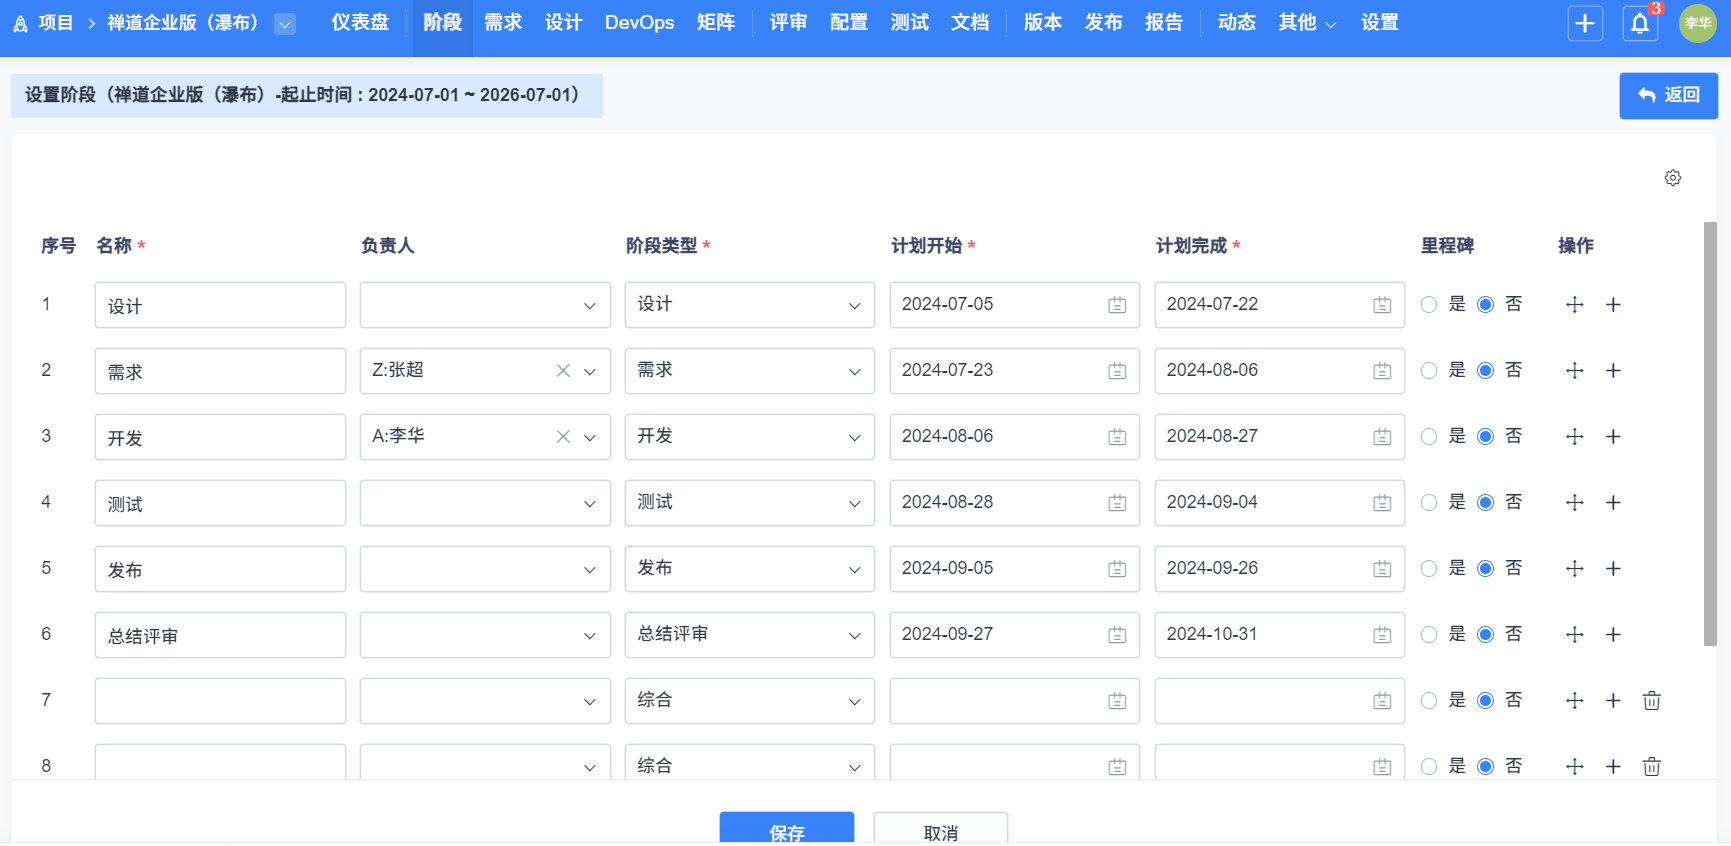Screen dimensions: 1731x846
Task: Click the move handle for 设计 row
Action: 1575,305
